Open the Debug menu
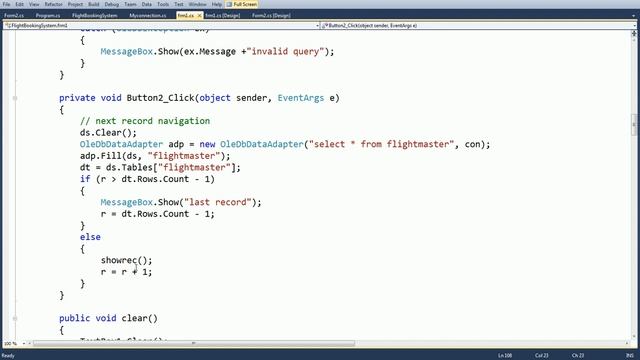640x360 pixels. tap(111, 4)
